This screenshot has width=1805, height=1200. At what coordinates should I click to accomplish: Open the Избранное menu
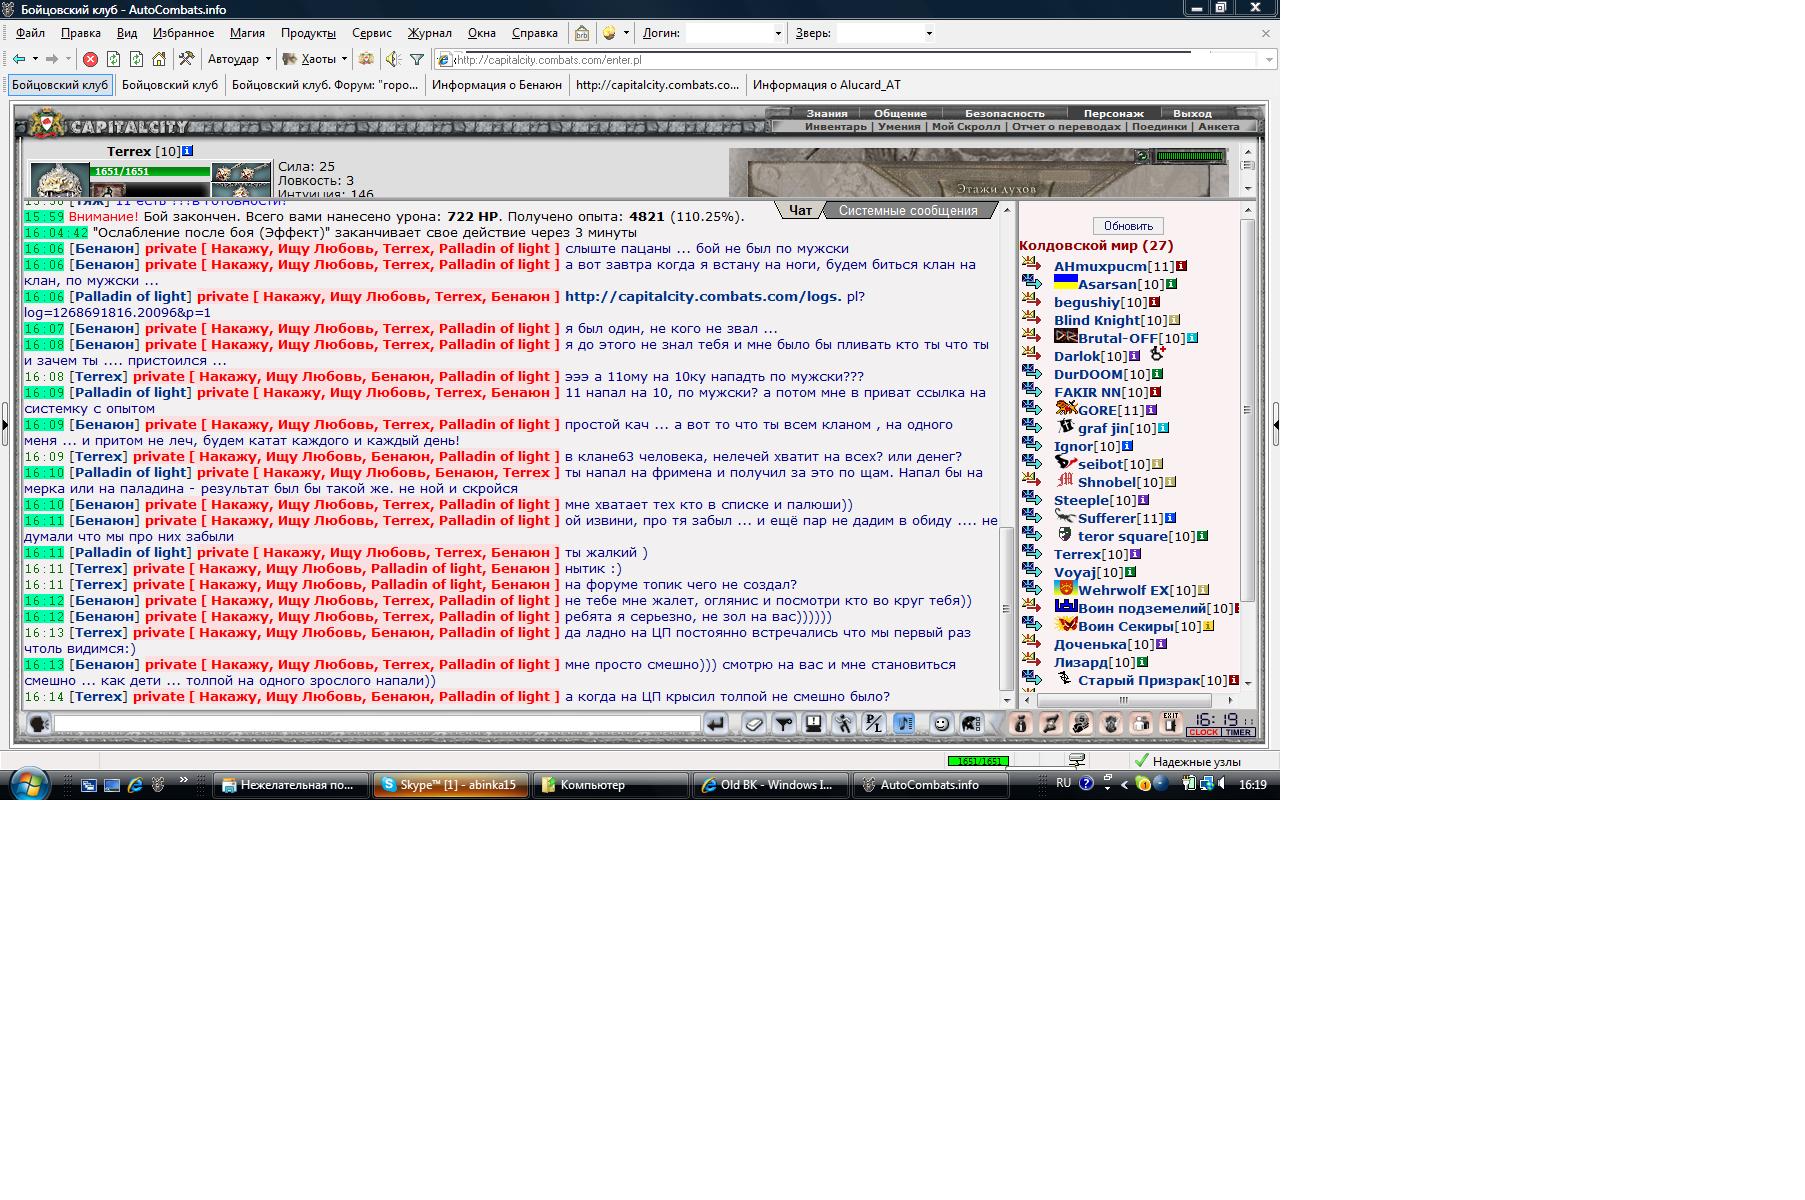tap(184, 33)
